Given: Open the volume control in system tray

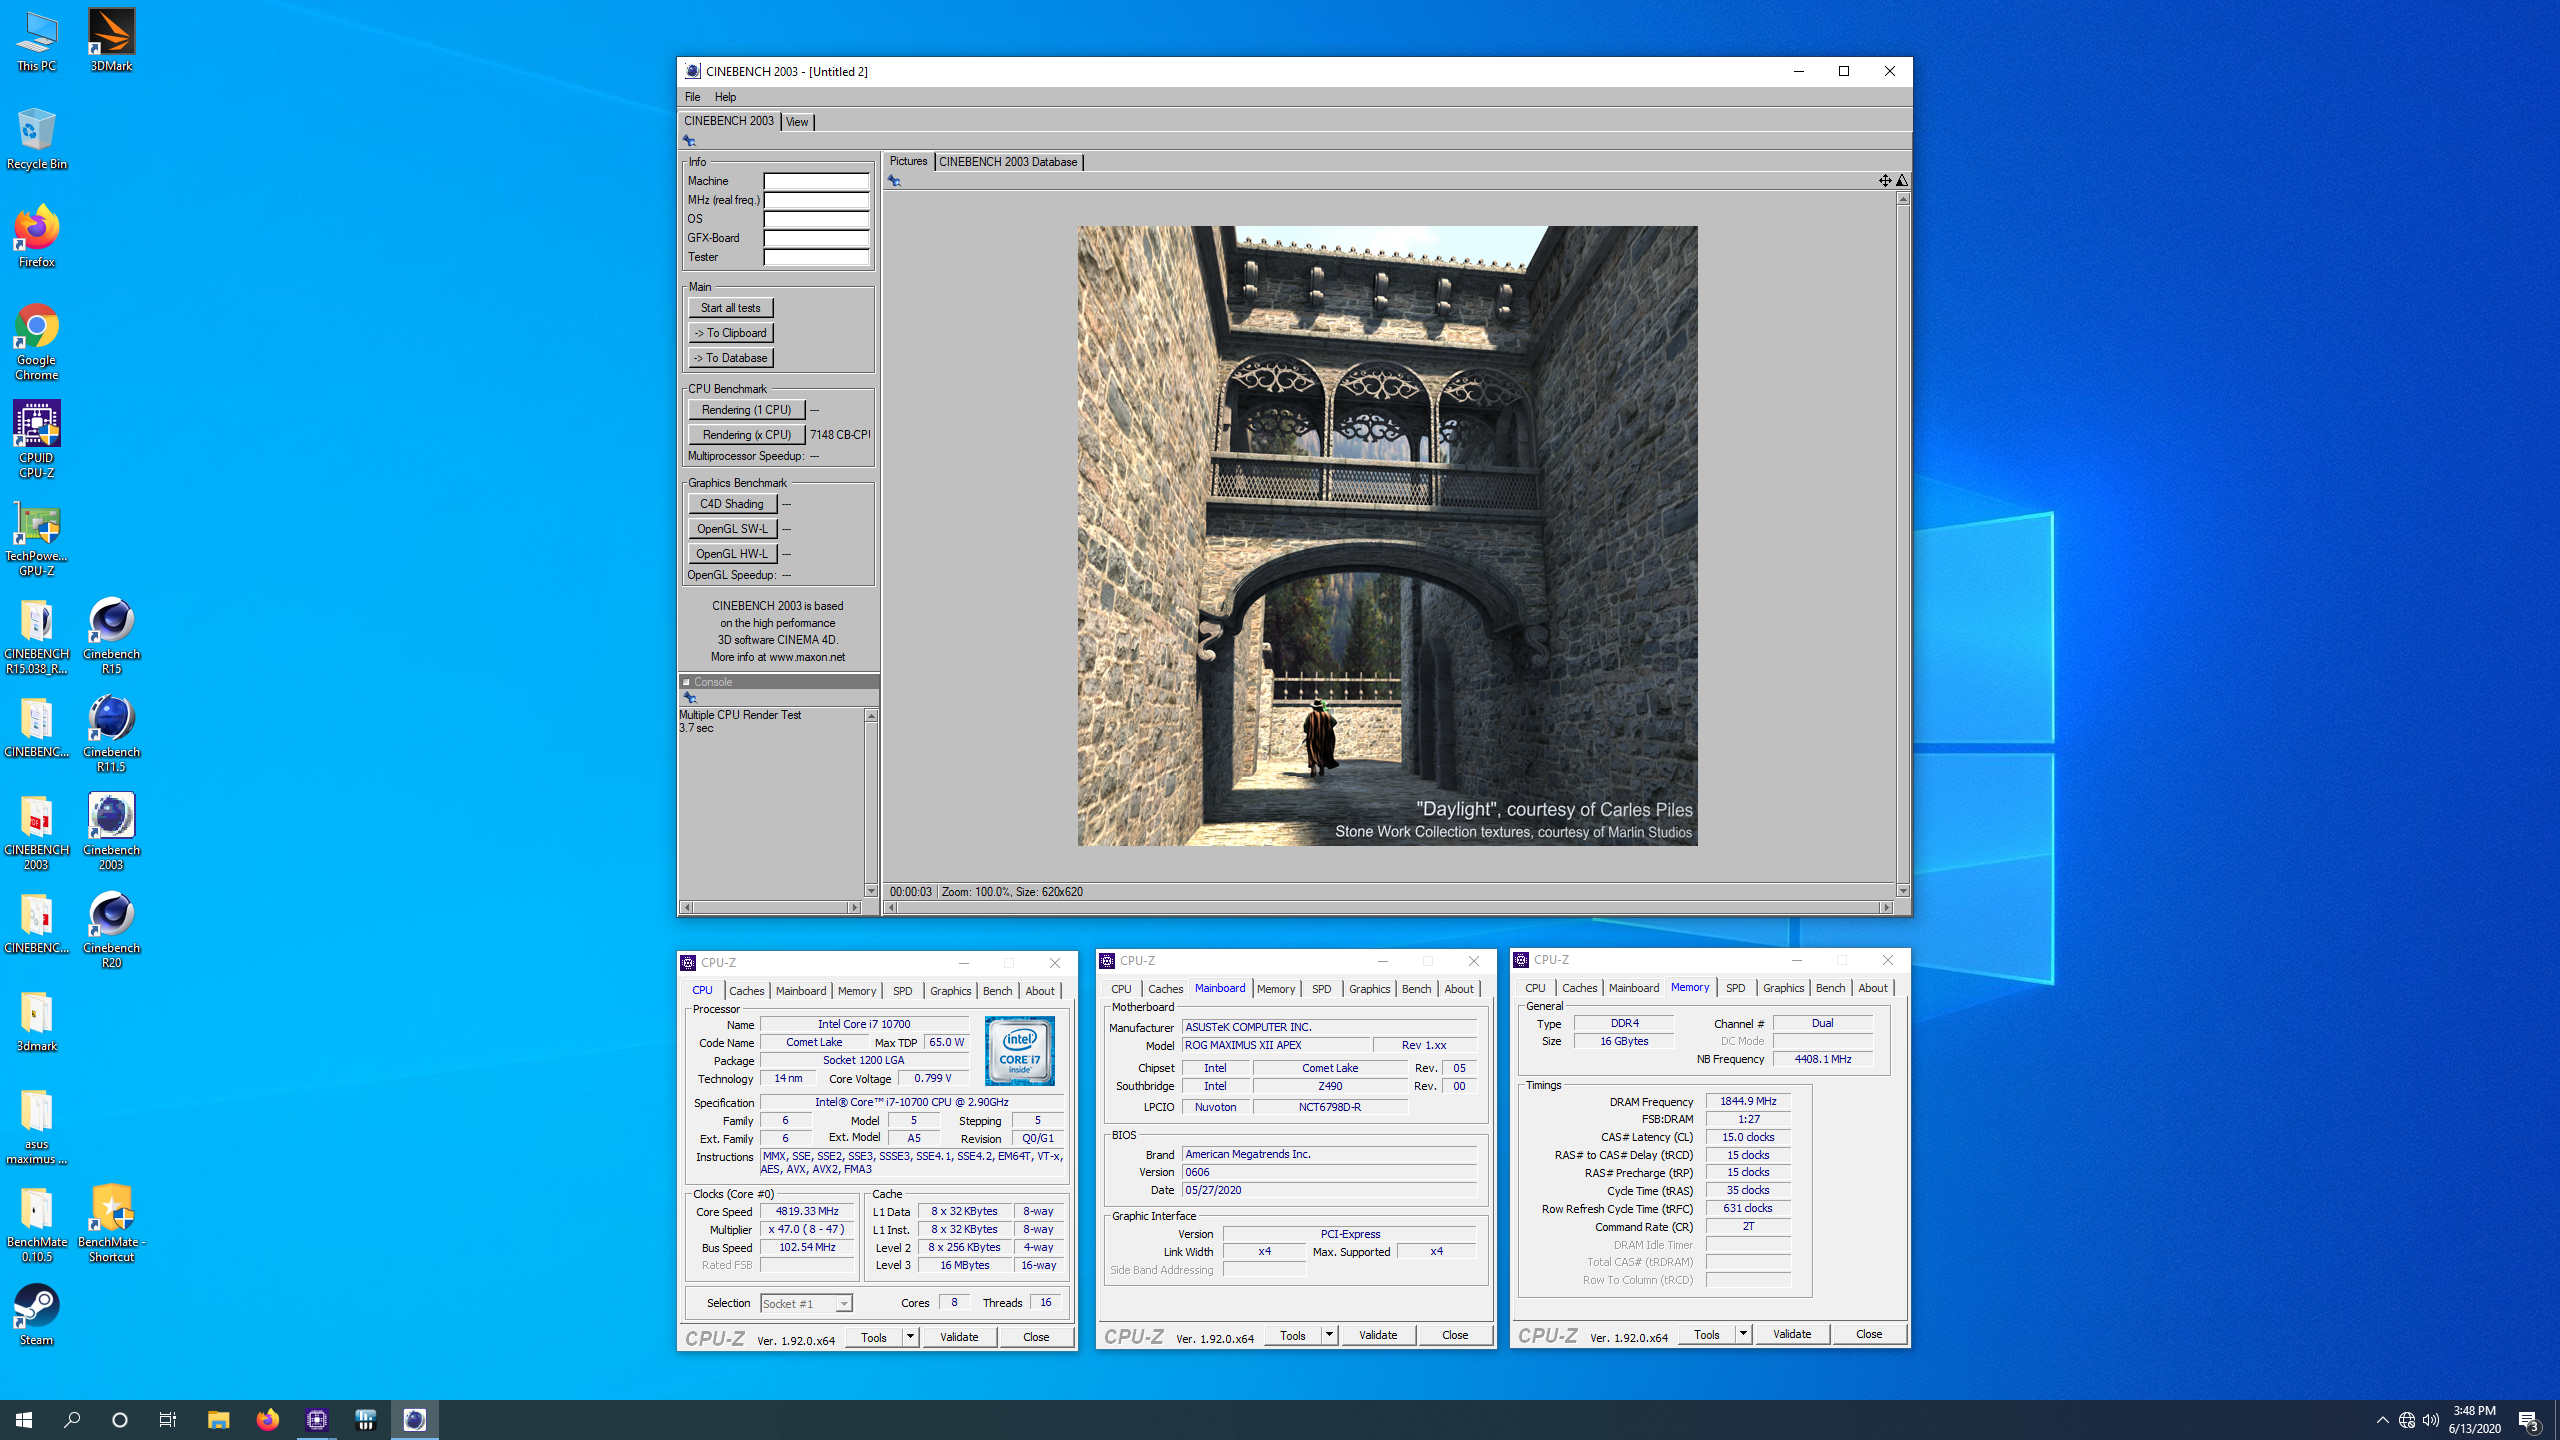Looking at the screenshot, I should (2431, 1420).
